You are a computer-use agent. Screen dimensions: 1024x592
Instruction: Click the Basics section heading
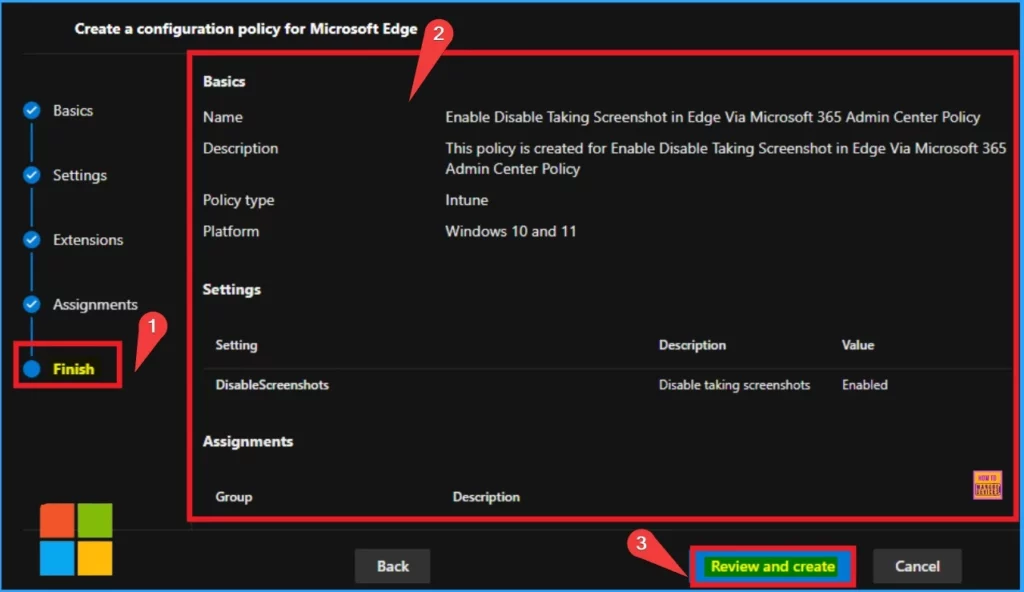coord(224,82)
